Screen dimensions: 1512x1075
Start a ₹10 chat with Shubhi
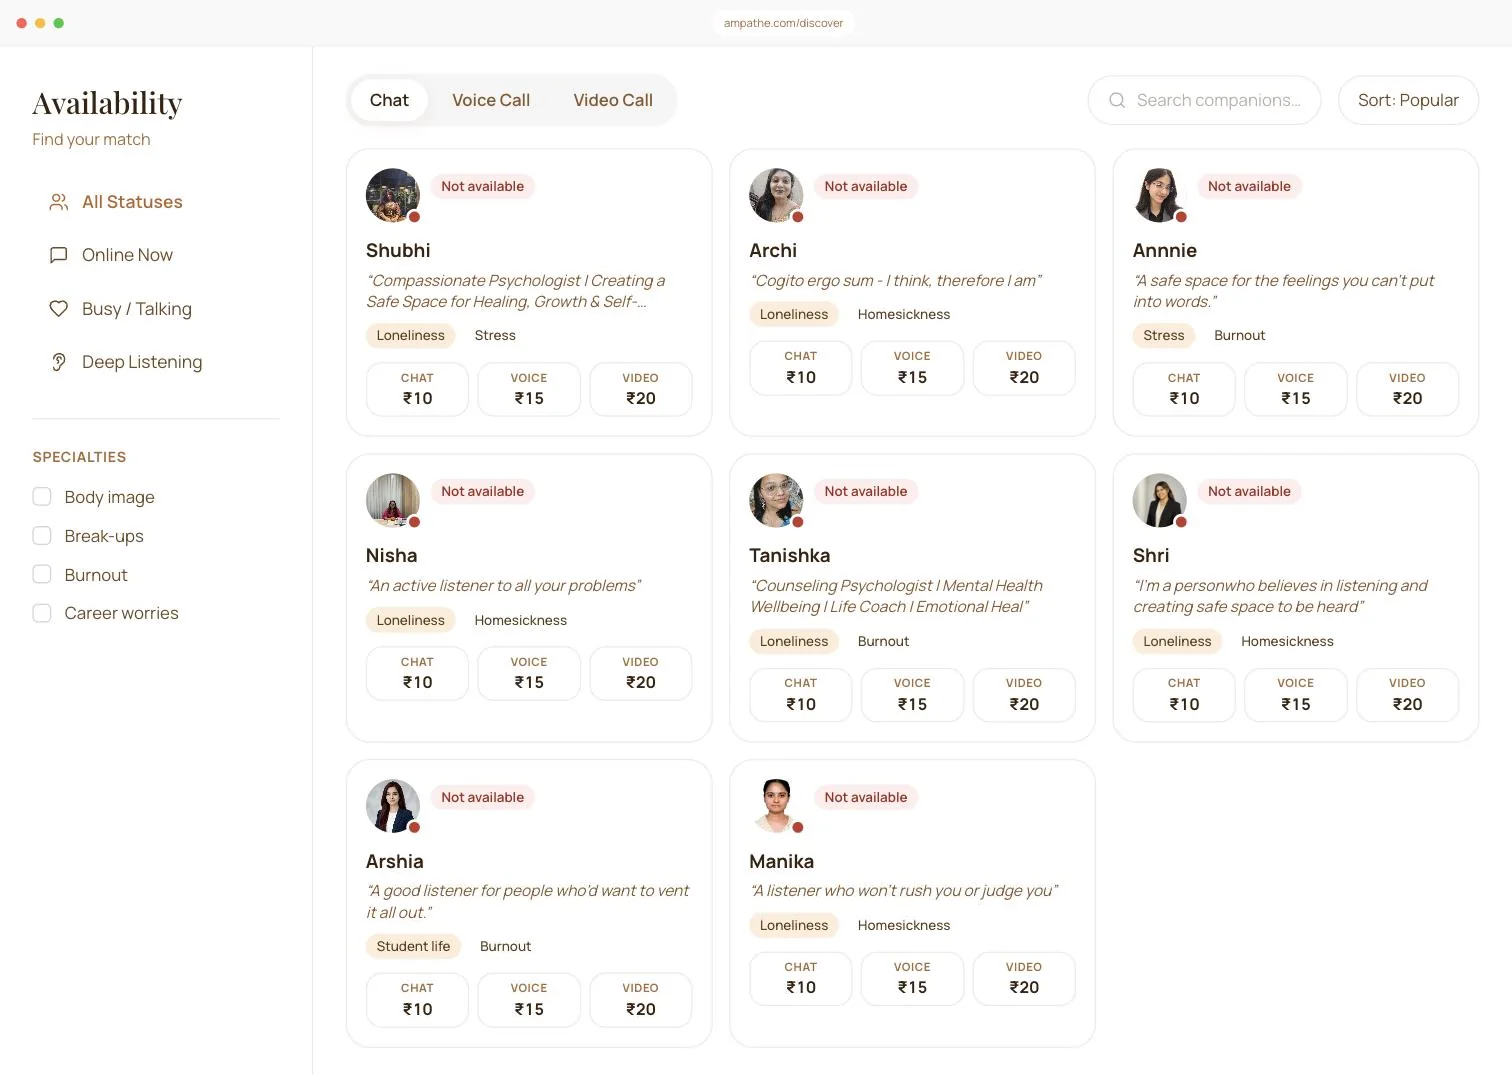pyautogui.click(x=417, y=389)
